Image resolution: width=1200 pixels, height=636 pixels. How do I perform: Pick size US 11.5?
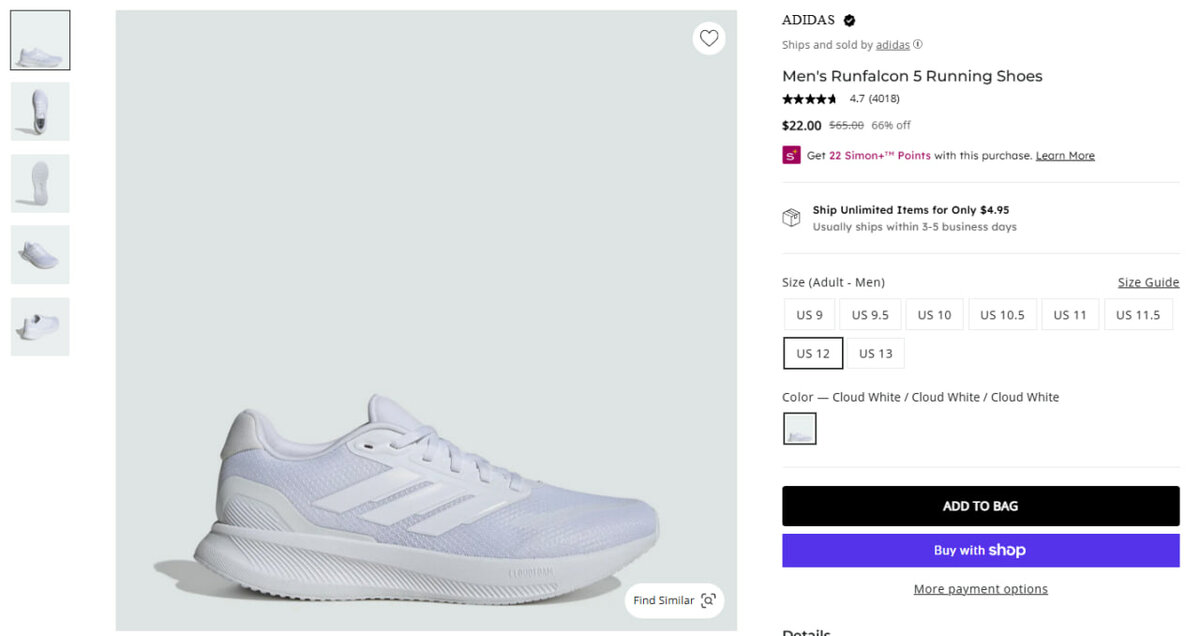[1138, 315]
